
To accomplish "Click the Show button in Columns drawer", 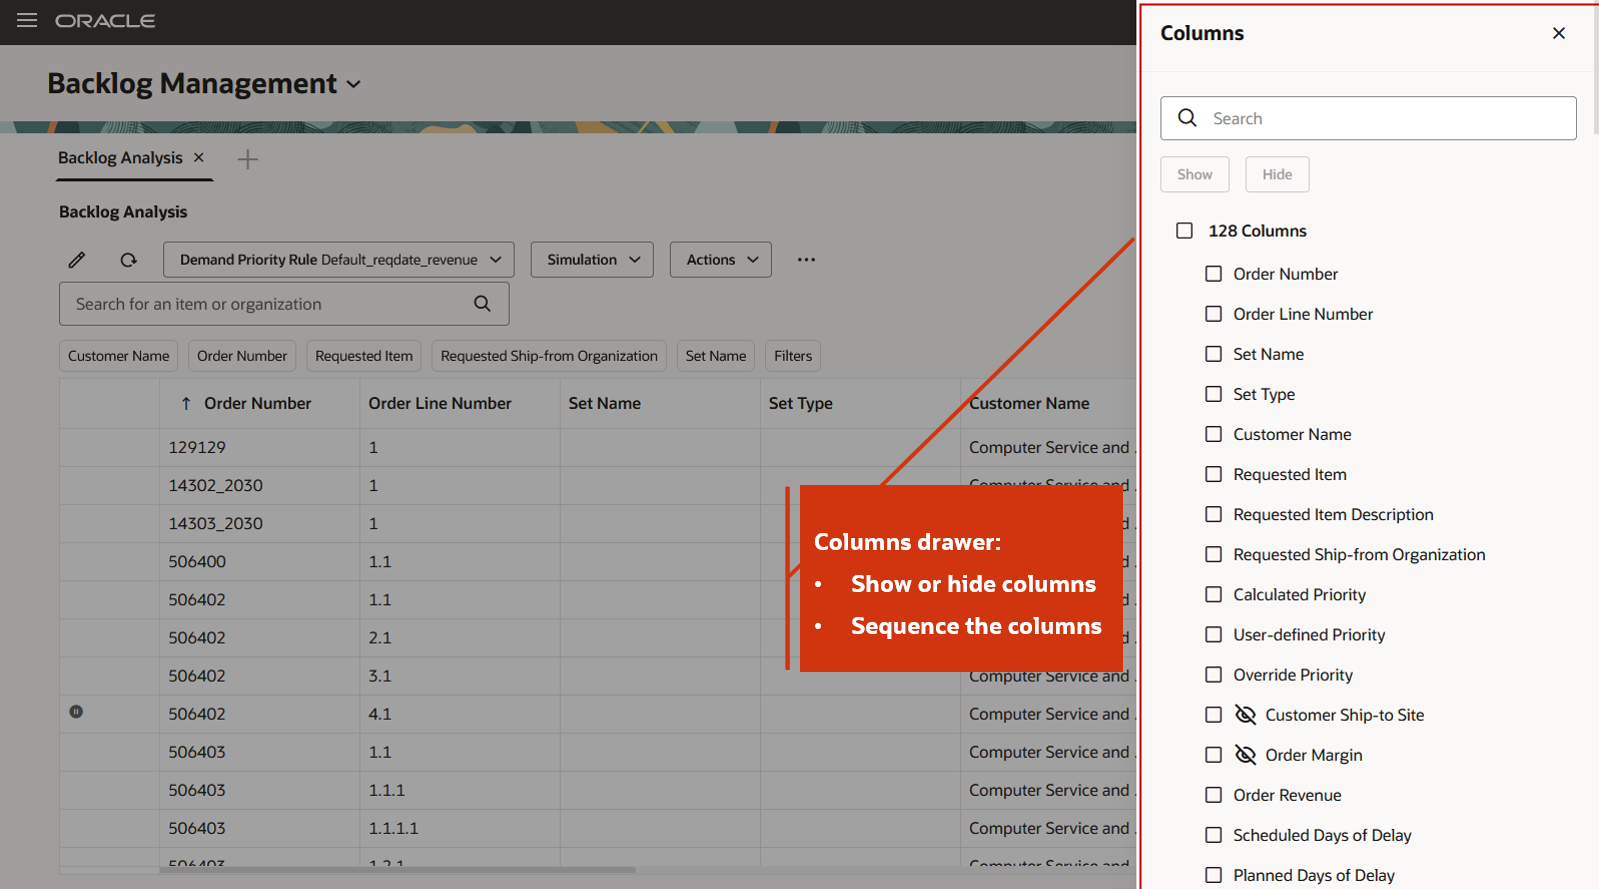I will [x=1195, y=174].
